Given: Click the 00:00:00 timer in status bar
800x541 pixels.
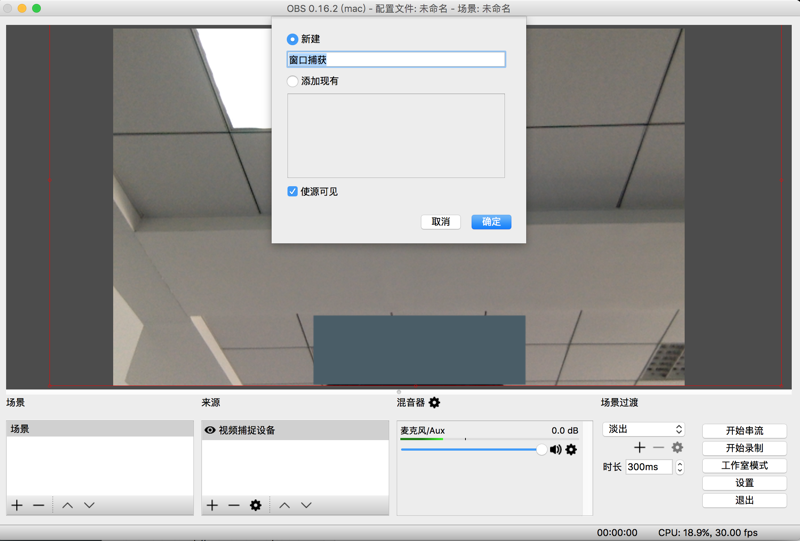Looking at the screenshot, I should [x=617, y=533].
